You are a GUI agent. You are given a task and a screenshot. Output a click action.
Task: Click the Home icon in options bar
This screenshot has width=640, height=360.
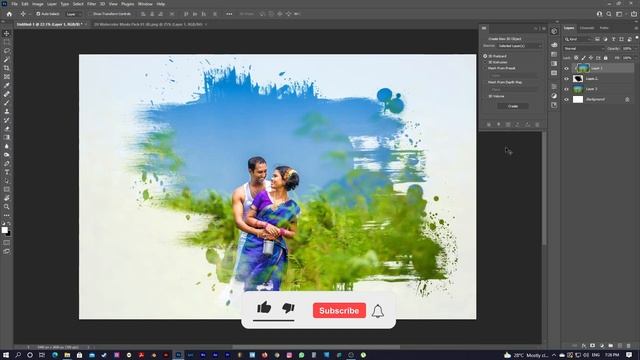(9, 14)
